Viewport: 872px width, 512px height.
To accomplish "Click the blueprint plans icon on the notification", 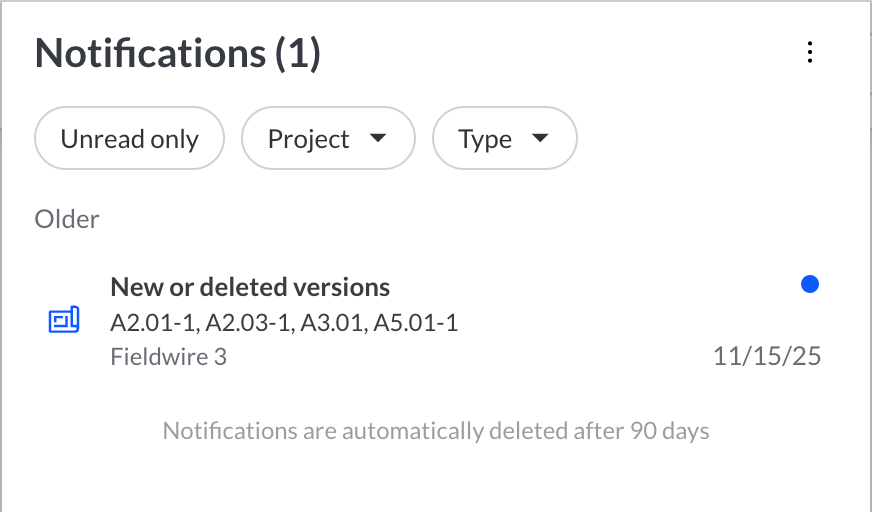I will coord(64,321).
